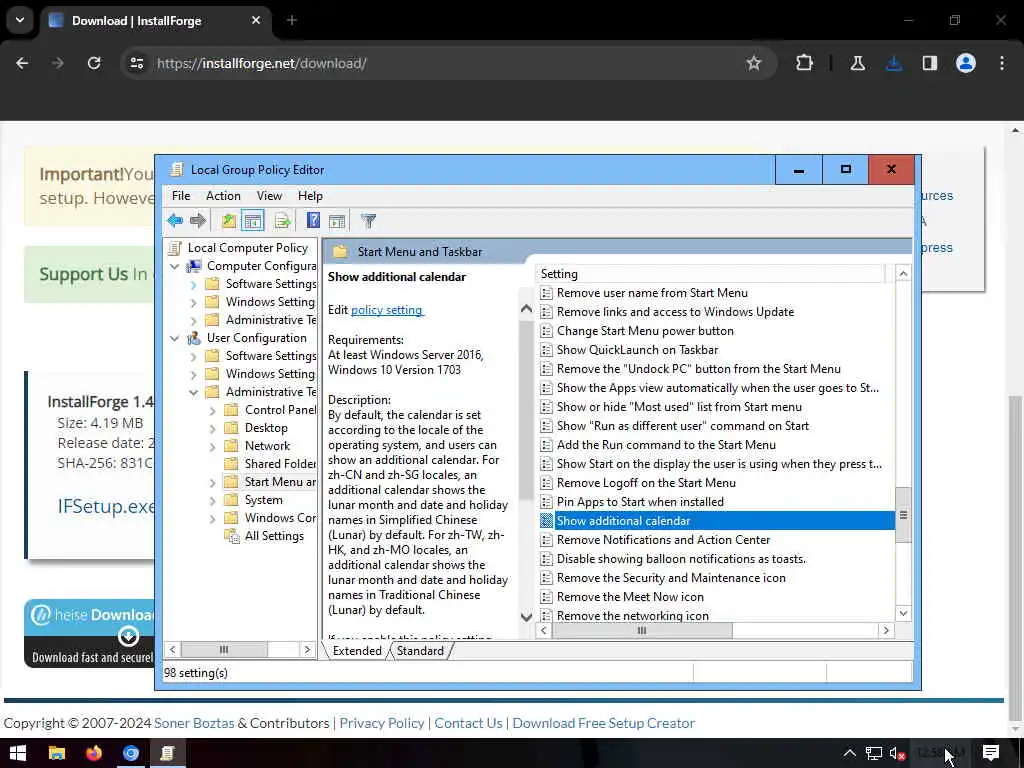Open File Explorer from taskbar
Viewport: 1024px width, 768px height.
pos(57,753)
